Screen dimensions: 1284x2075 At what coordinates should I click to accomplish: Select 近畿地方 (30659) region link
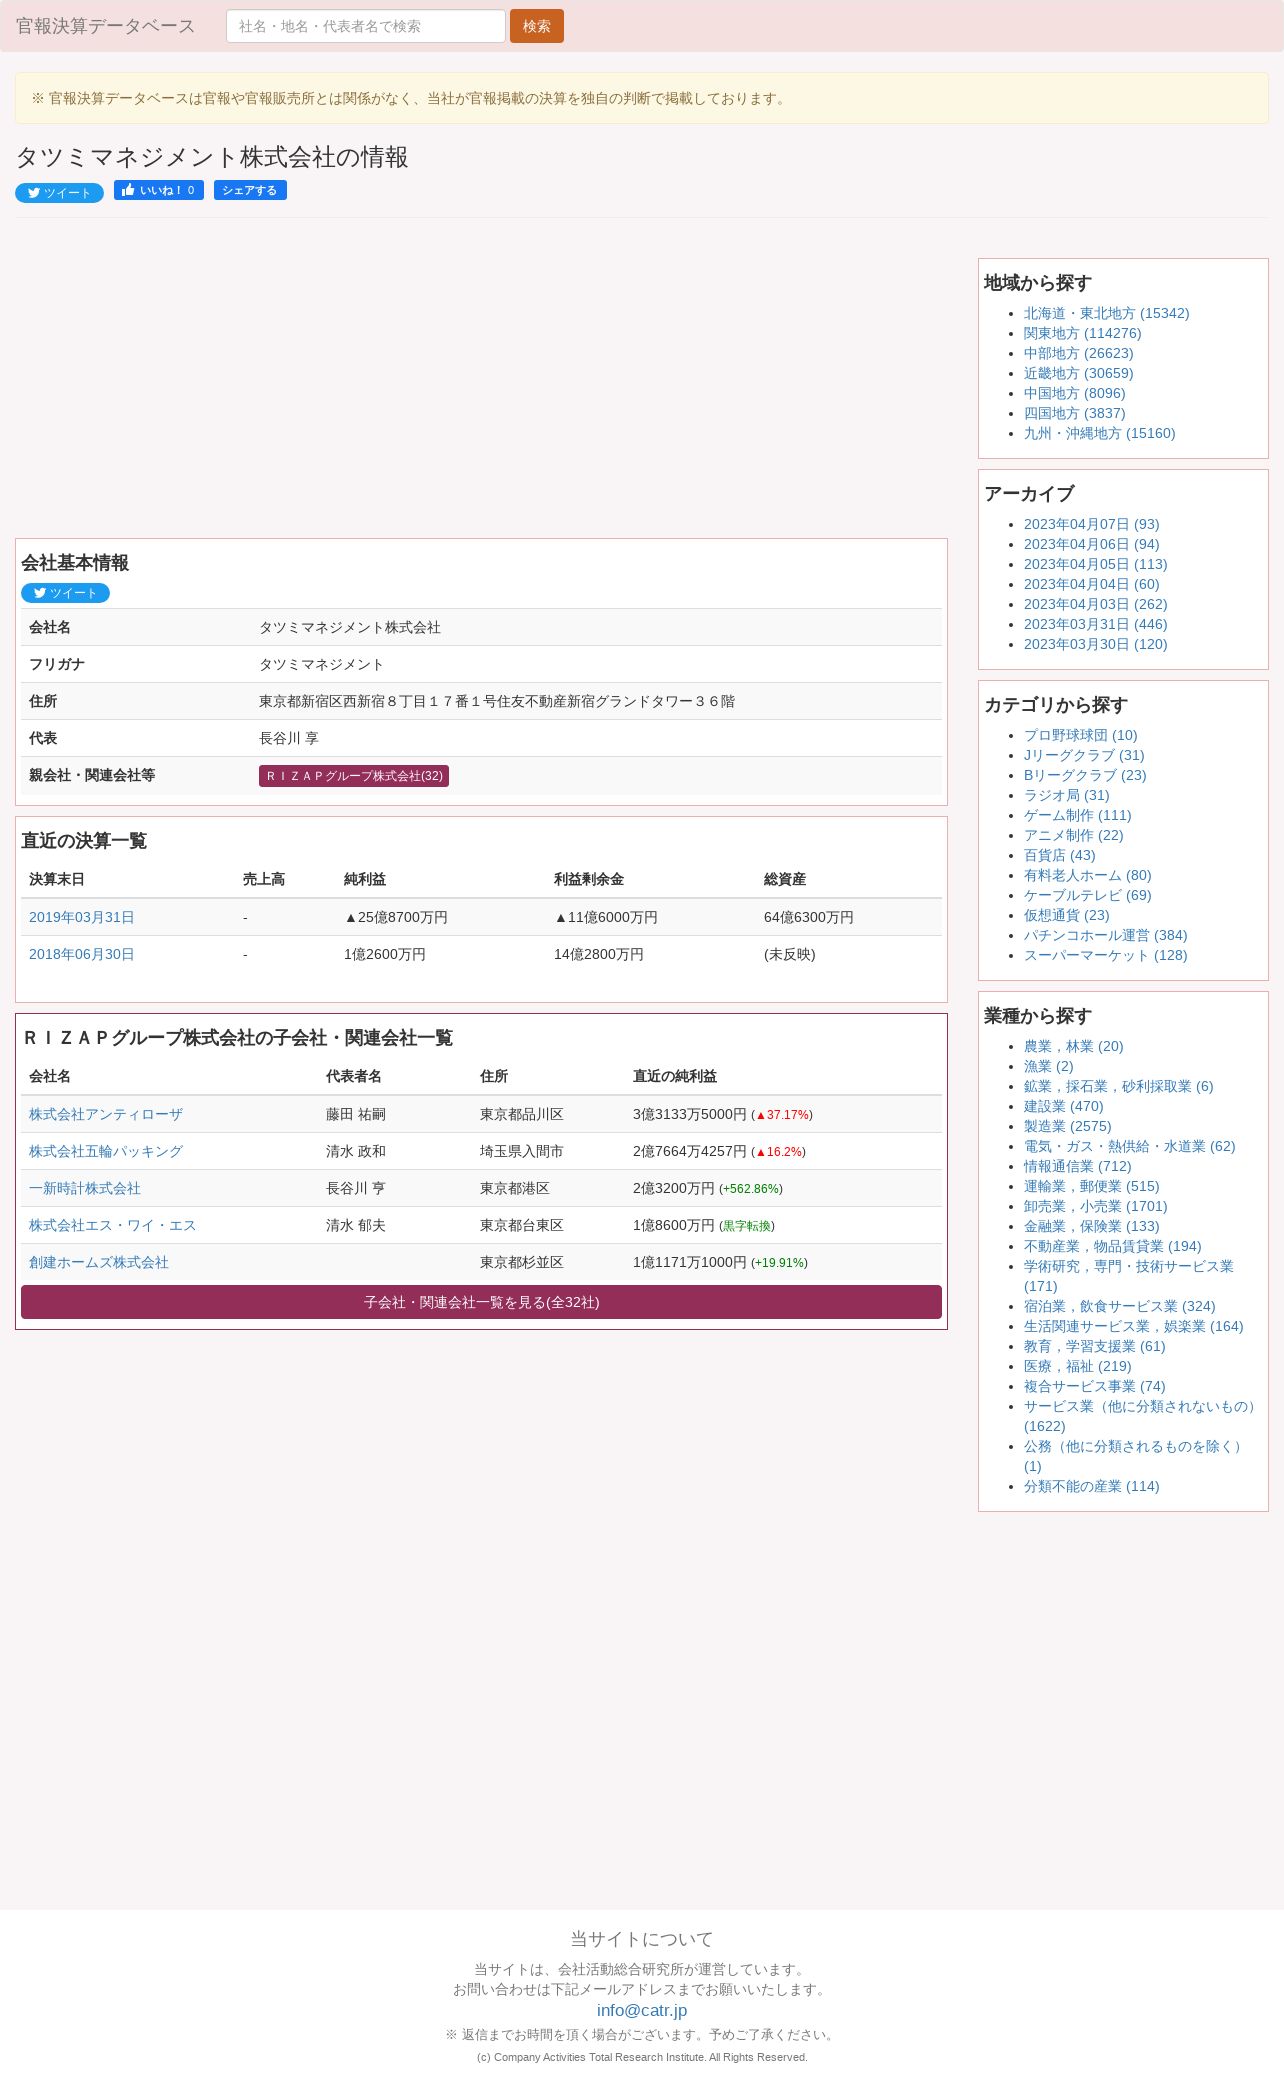[1079, 373]
